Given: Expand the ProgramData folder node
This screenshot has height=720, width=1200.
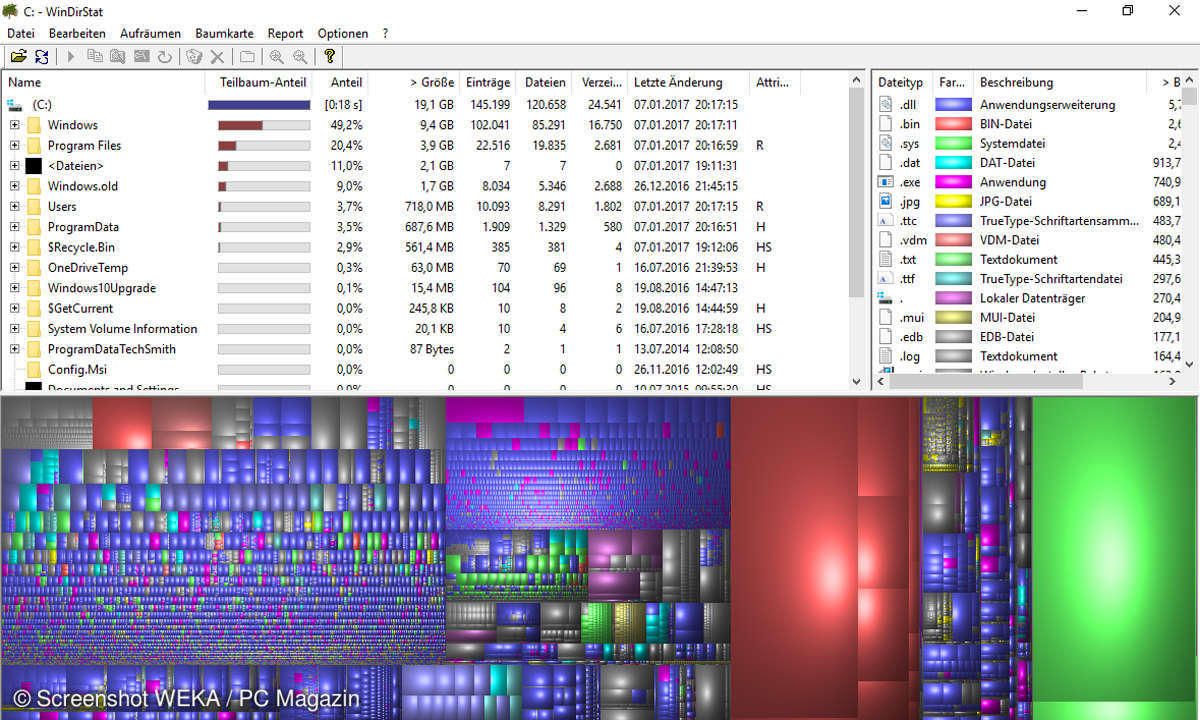Looking at the screenshot, I should (14, 227).
